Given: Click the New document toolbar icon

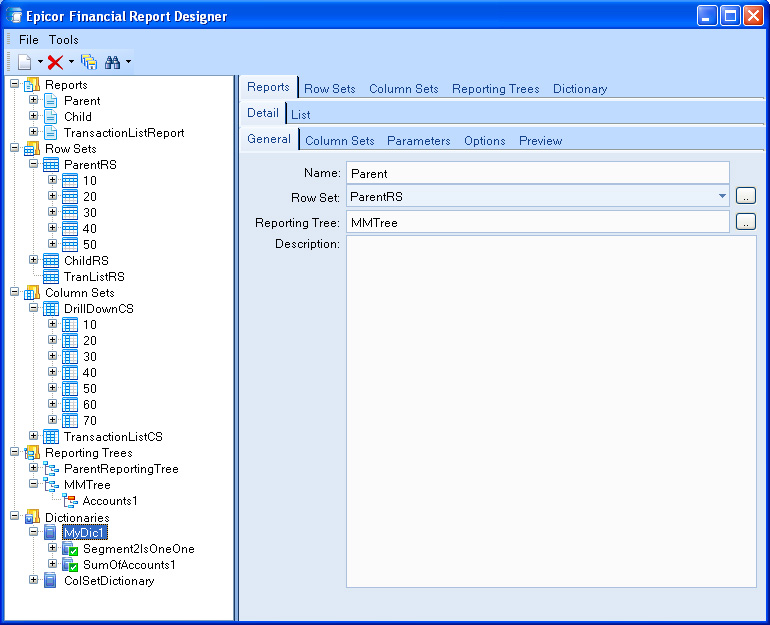Looking at the screenshot, I should tap(25, 62).
